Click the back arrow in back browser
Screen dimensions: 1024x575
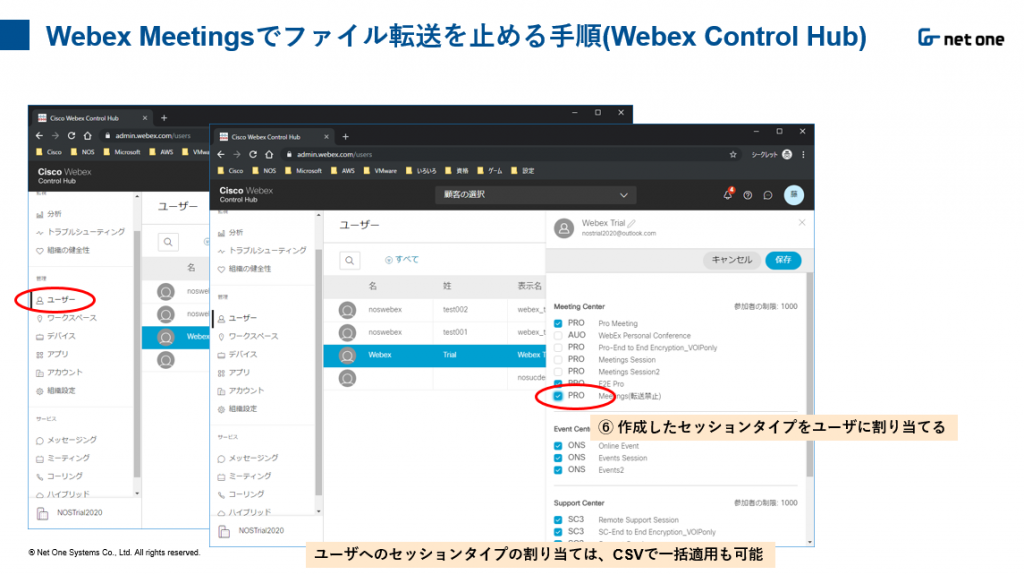pos(39,135)
